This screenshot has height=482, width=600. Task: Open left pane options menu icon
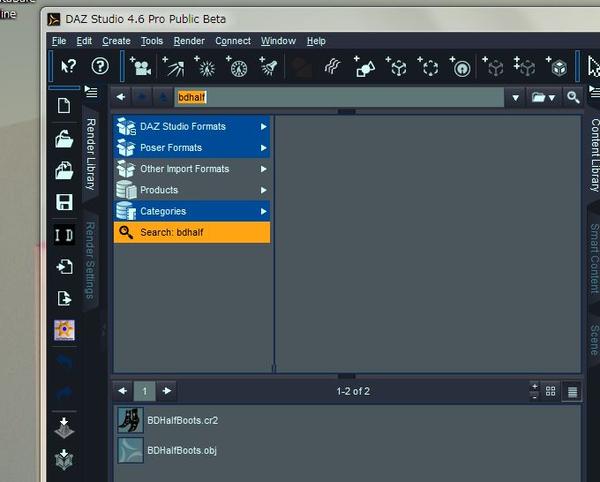tap(91, 92)
